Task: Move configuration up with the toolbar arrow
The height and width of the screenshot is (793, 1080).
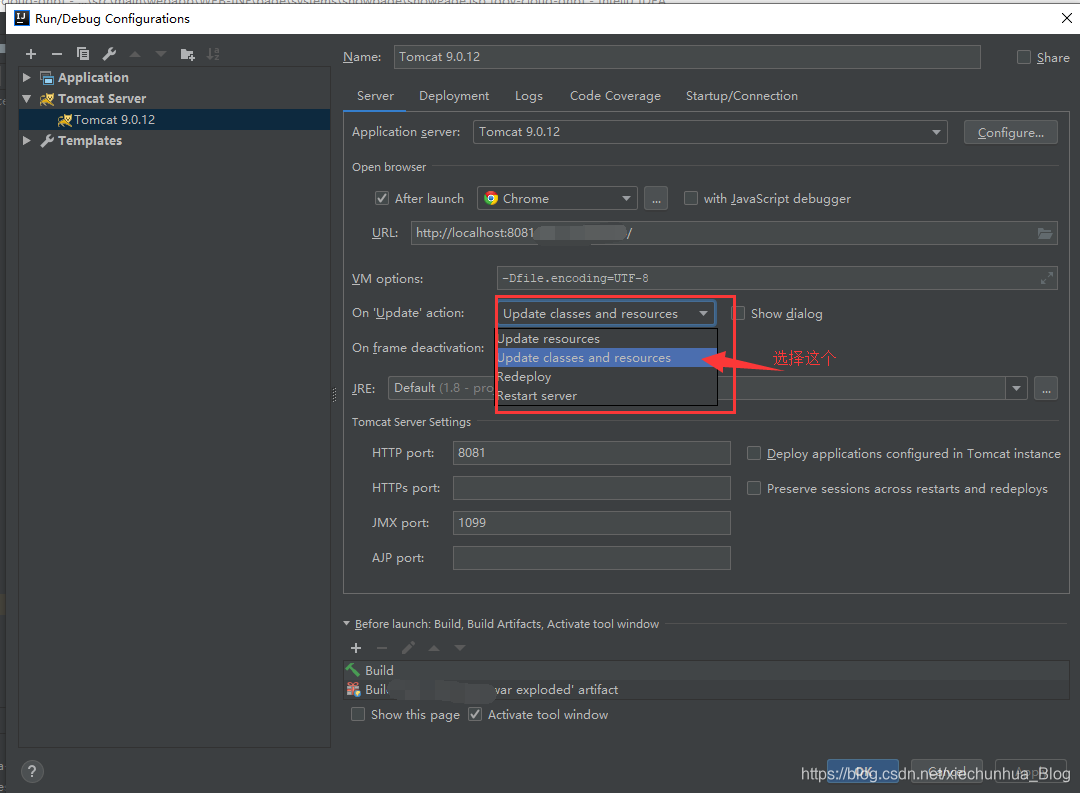Action: coord(135,54)
